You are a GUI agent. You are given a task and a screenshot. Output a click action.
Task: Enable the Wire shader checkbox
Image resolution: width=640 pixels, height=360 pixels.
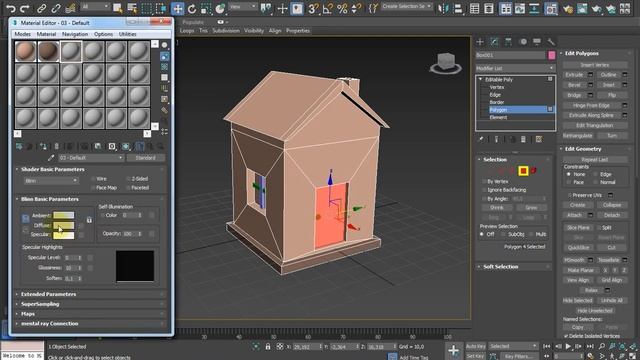pyautogui.click(x=93, y=179)
